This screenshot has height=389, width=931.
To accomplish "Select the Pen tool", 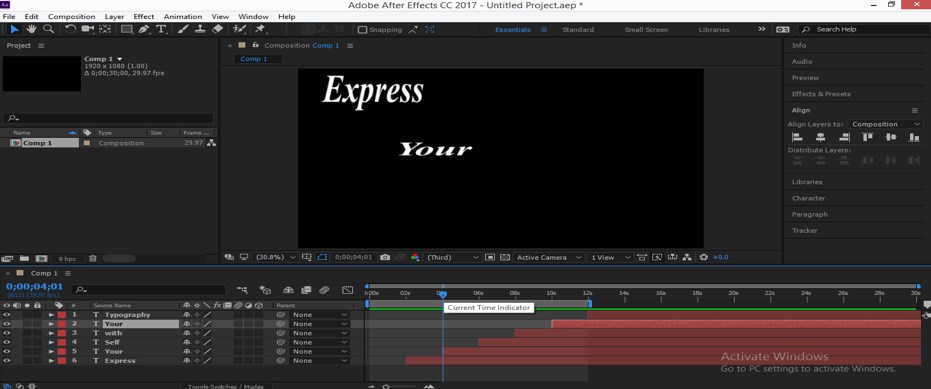I will [x=144, y=29].
